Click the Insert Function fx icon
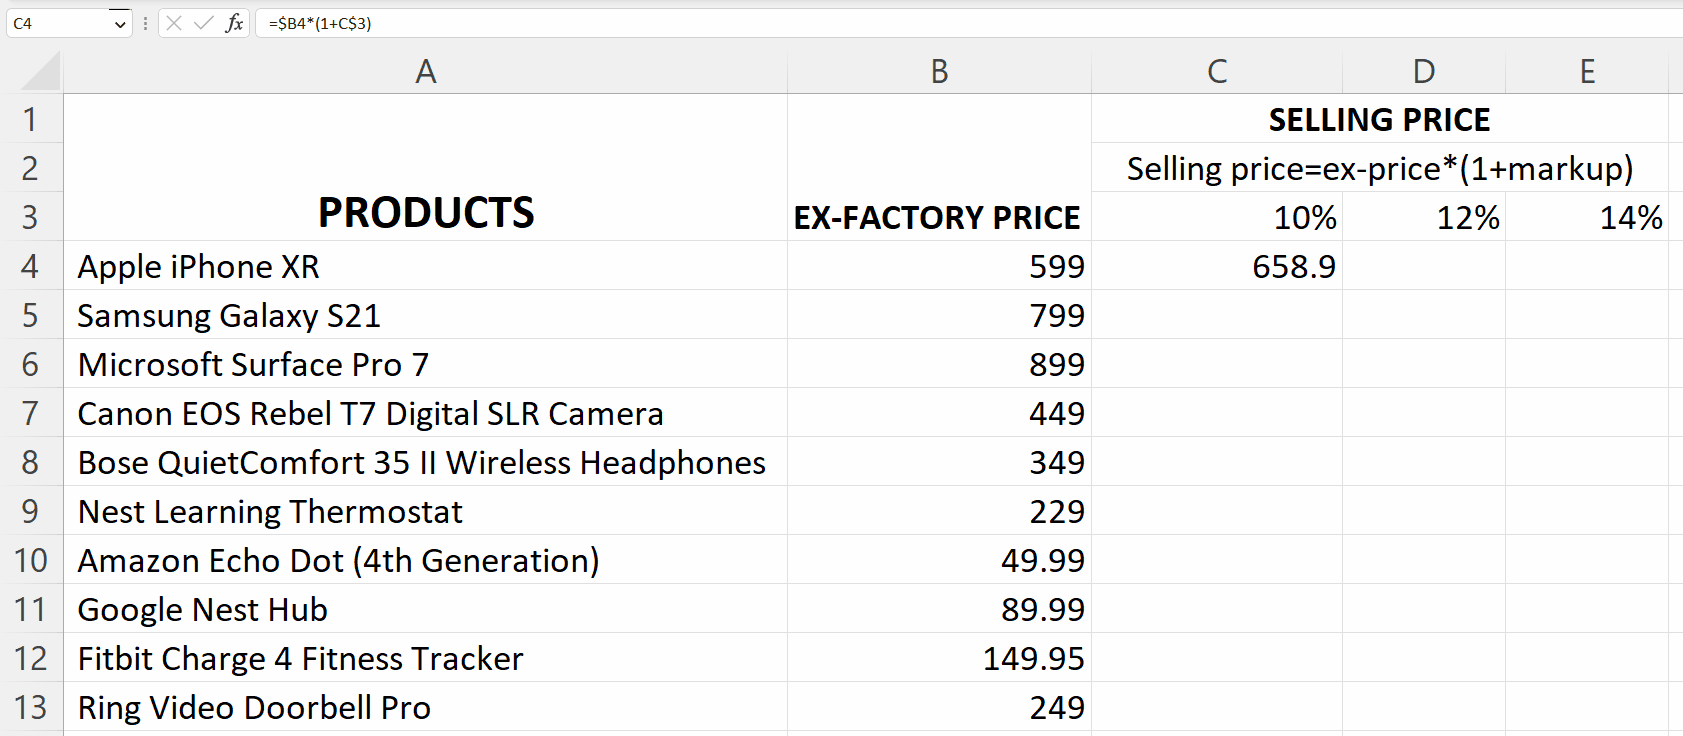Screen dimensions: 1683x736 [x=233, y=23]
